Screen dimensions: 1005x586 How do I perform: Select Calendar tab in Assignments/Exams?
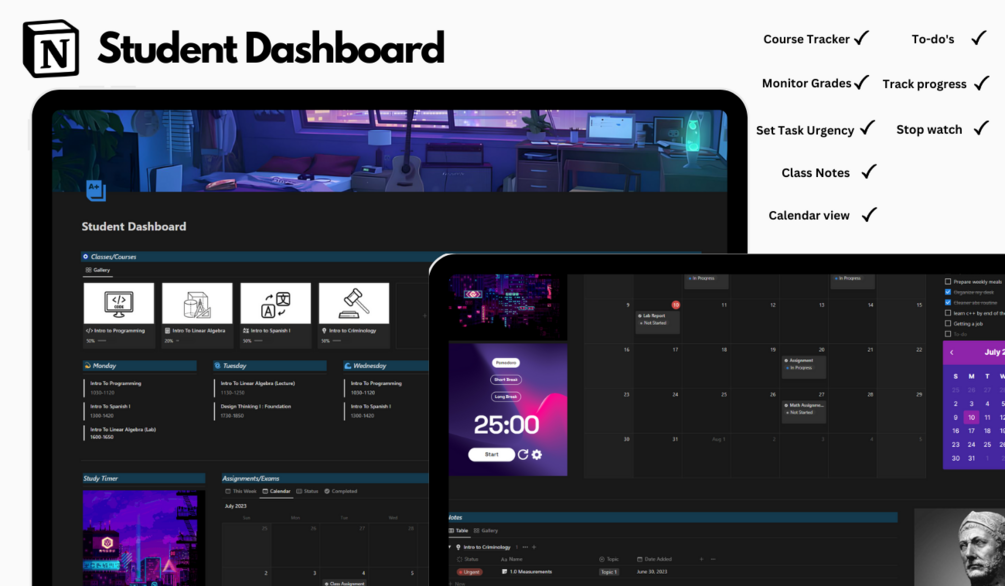click(276, 491)
